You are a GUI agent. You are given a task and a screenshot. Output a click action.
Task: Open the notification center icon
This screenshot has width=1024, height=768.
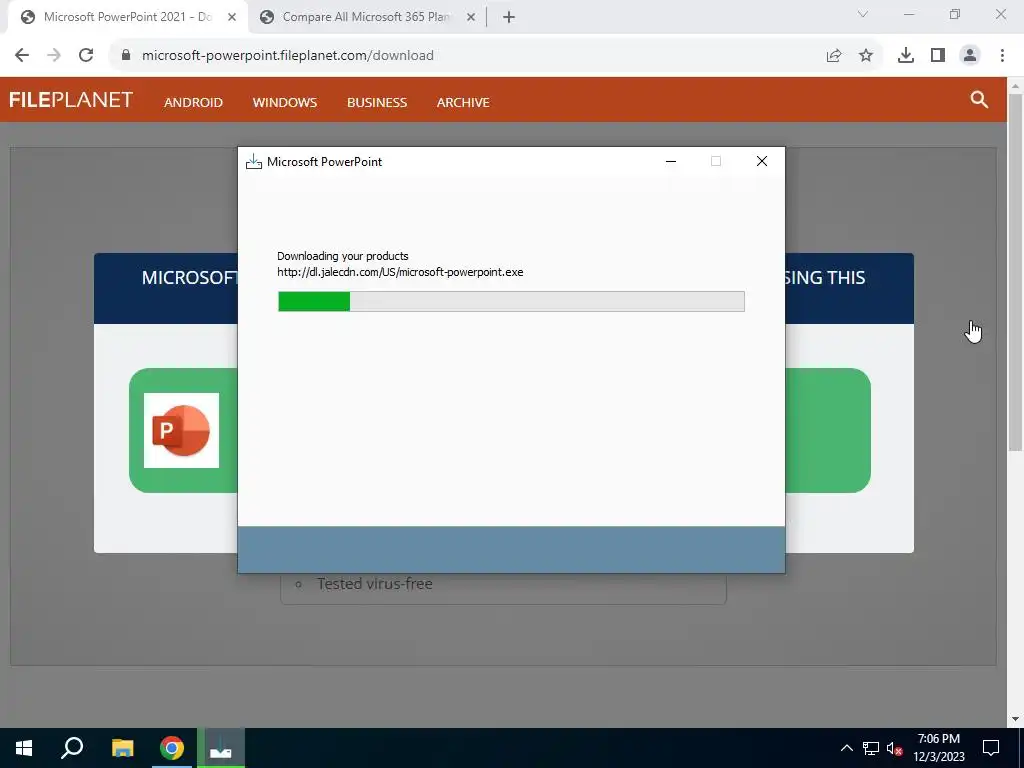click(x=991, y=748)
